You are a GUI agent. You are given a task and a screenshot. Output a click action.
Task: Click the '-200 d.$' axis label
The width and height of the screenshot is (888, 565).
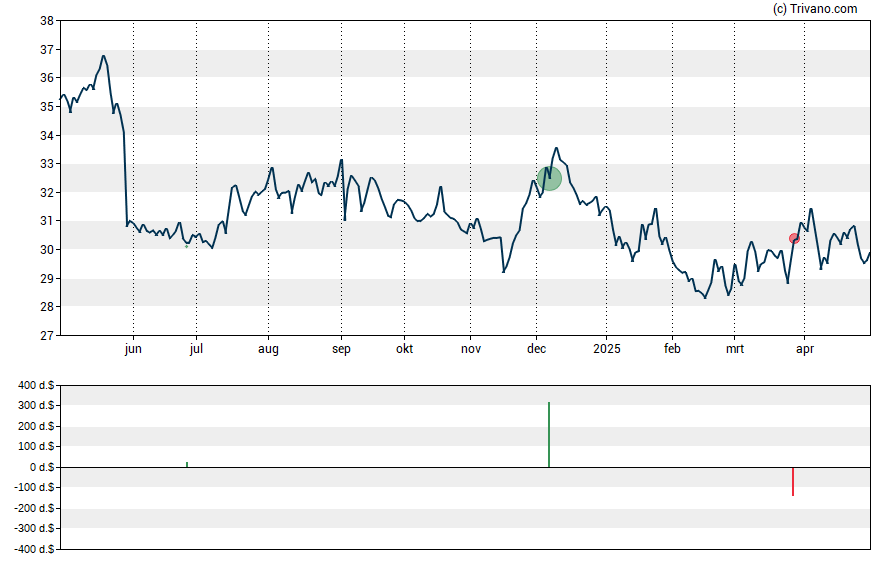pyautogui.click(x=35, y=508)
